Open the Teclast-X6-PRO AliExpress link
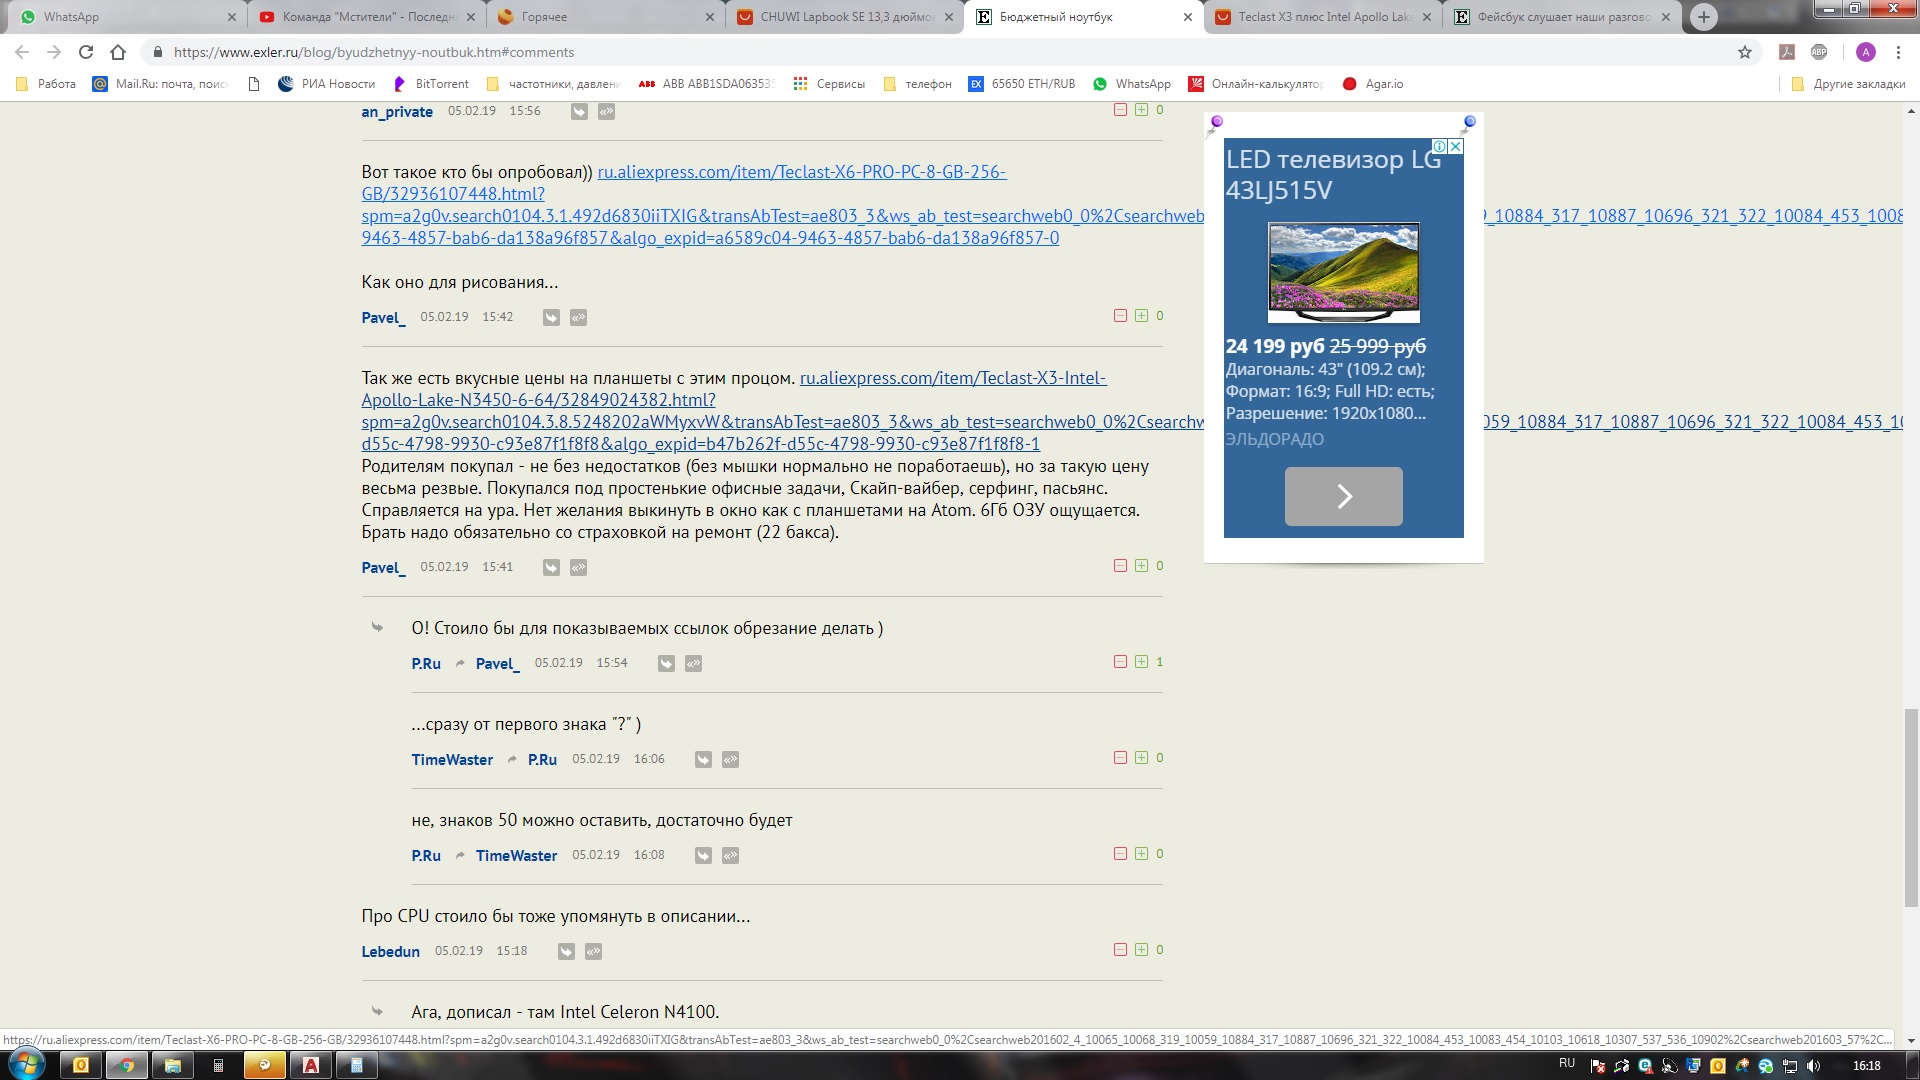This screenshot has height=1080, width=1920. 801,172
